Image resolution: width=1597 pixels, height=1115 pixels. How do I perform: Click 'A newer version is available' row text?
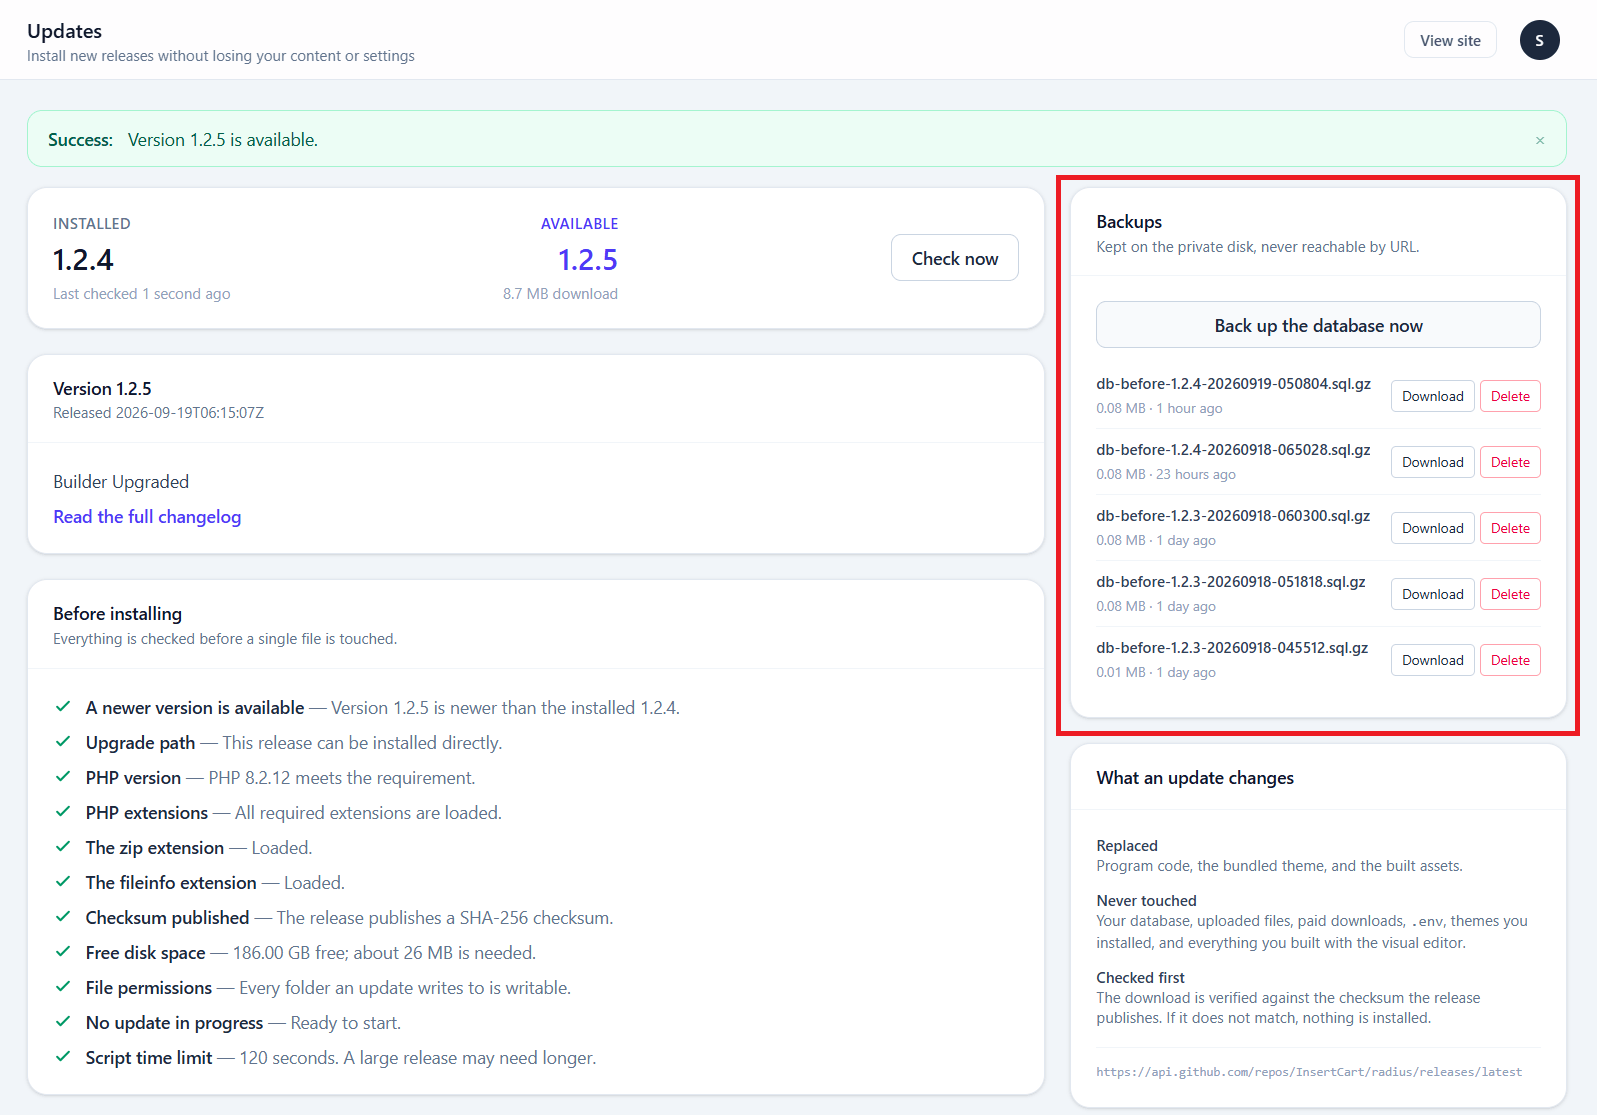(383, 708)
